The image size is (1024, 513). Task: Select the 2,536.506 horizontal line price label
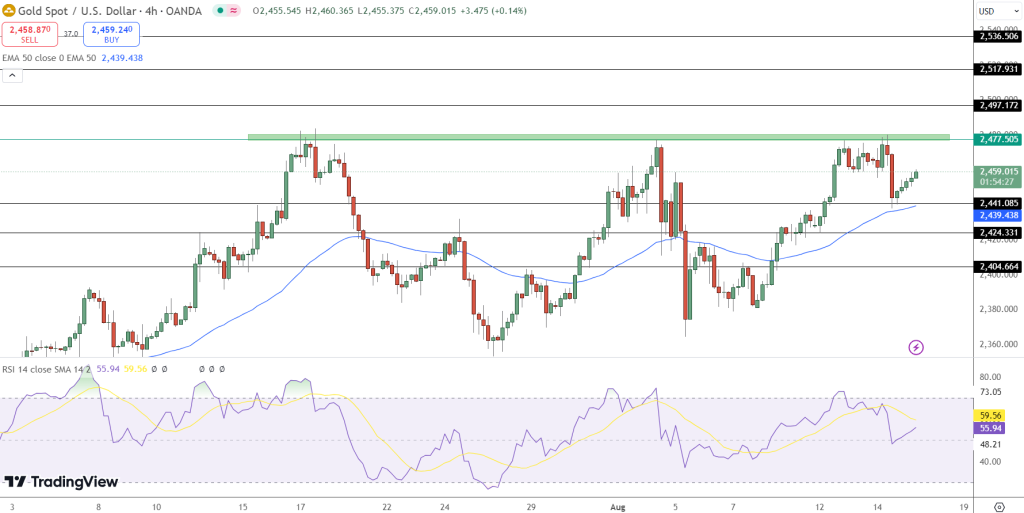[x=997, y=36]
